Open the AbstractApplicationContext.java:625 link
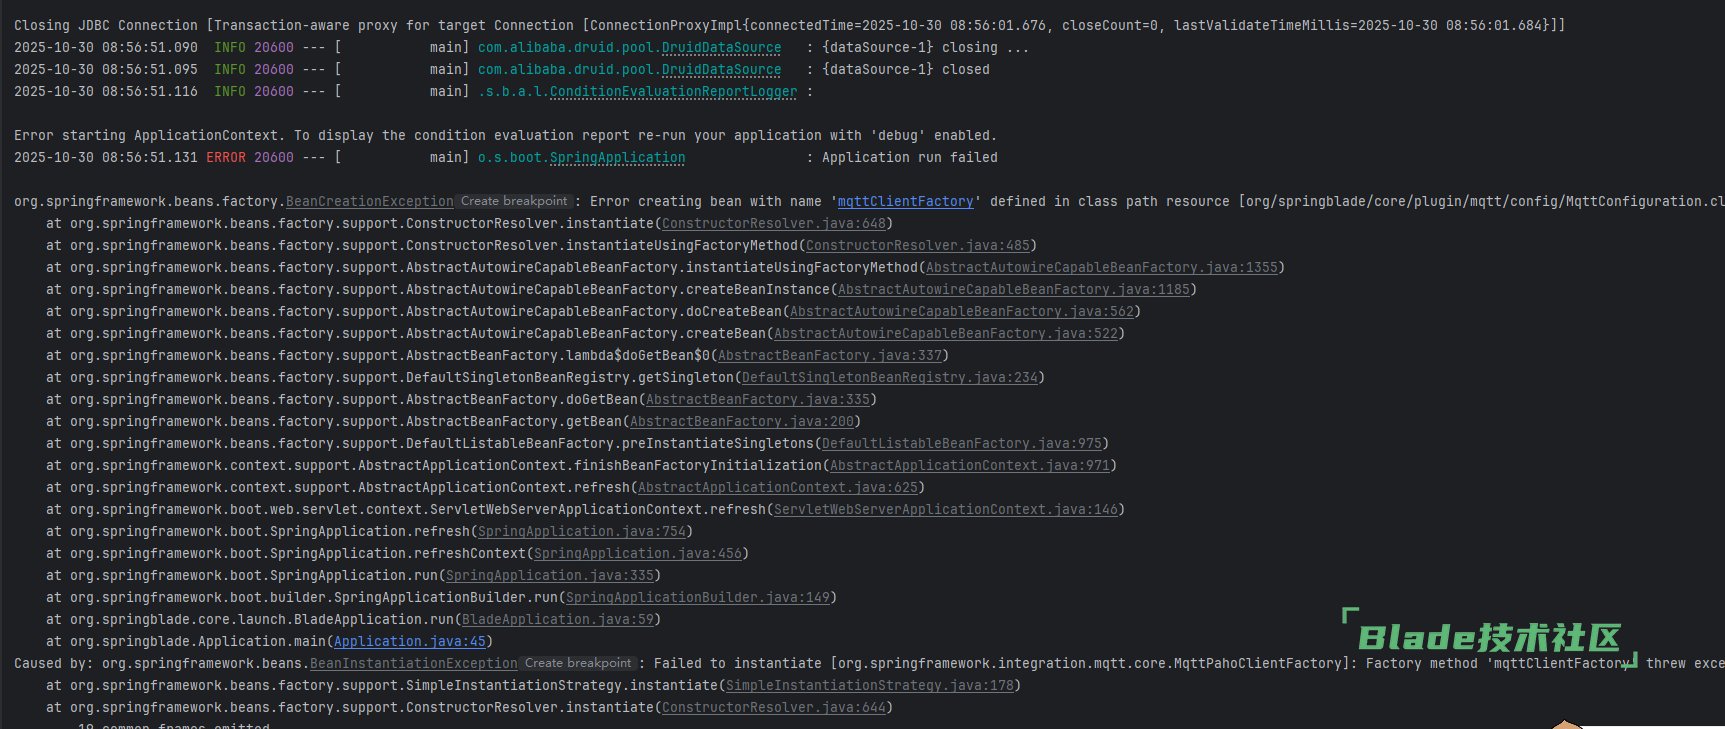The image size is (1725, 729). [x=778, y=488]
